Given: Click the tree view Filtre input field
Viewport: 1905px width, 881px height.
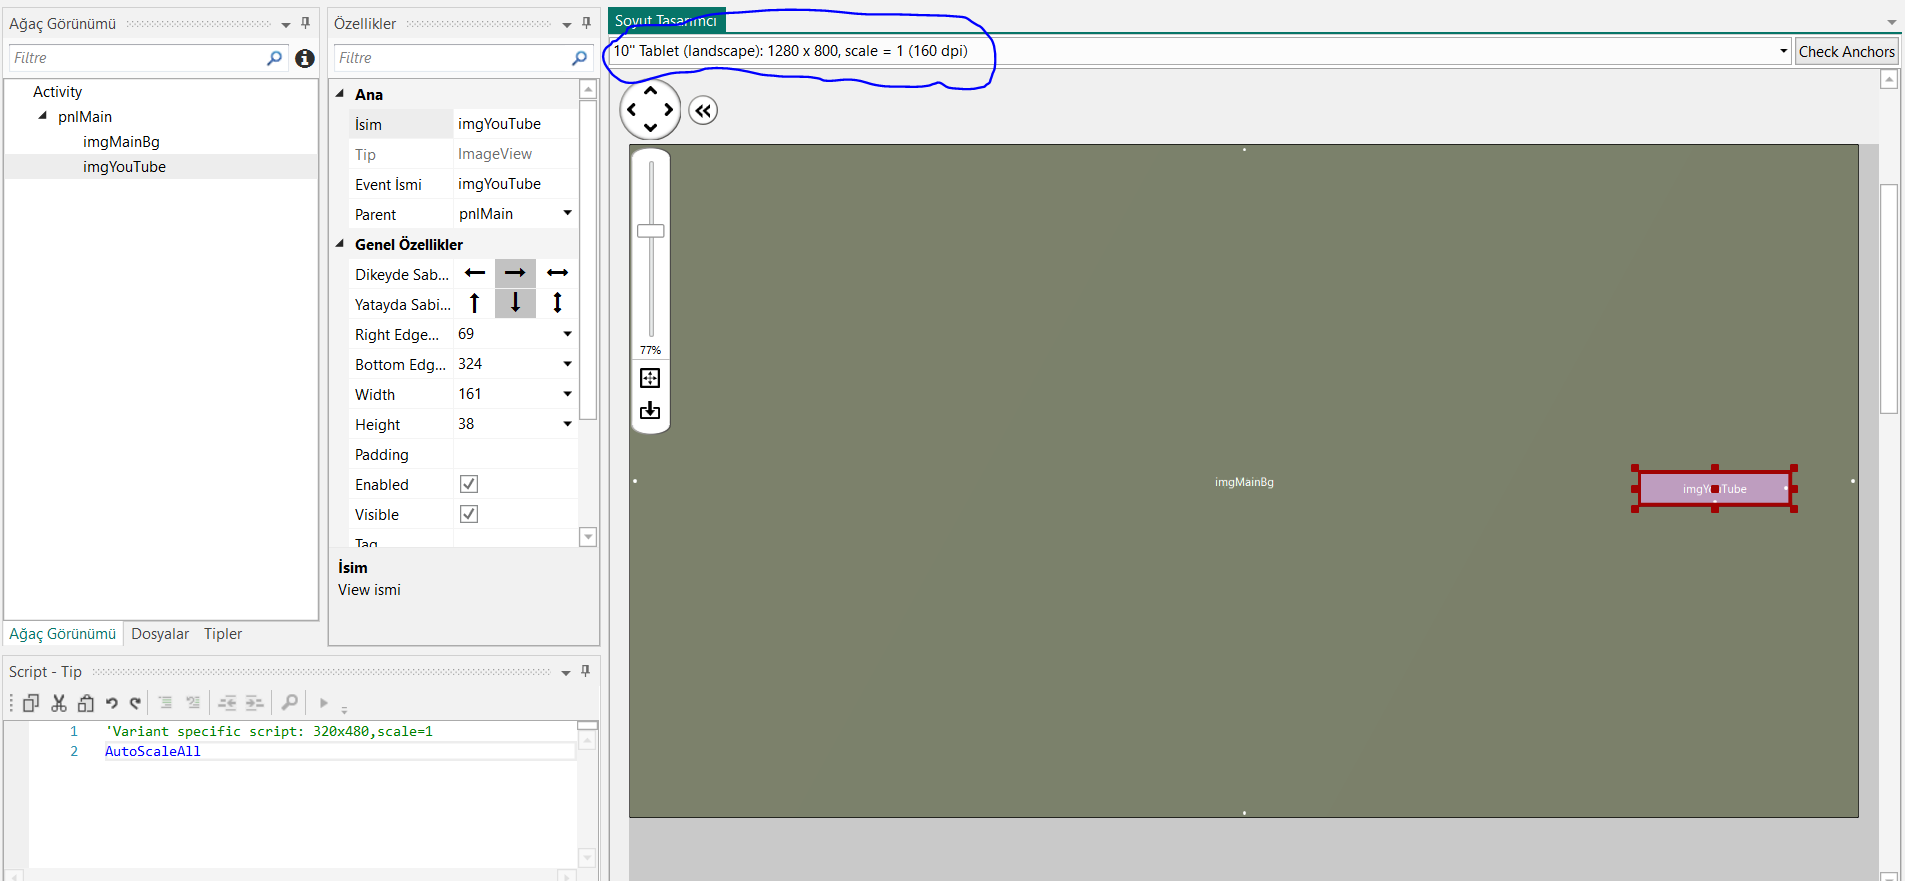Looking at the screenshot, I should [138, 58].
